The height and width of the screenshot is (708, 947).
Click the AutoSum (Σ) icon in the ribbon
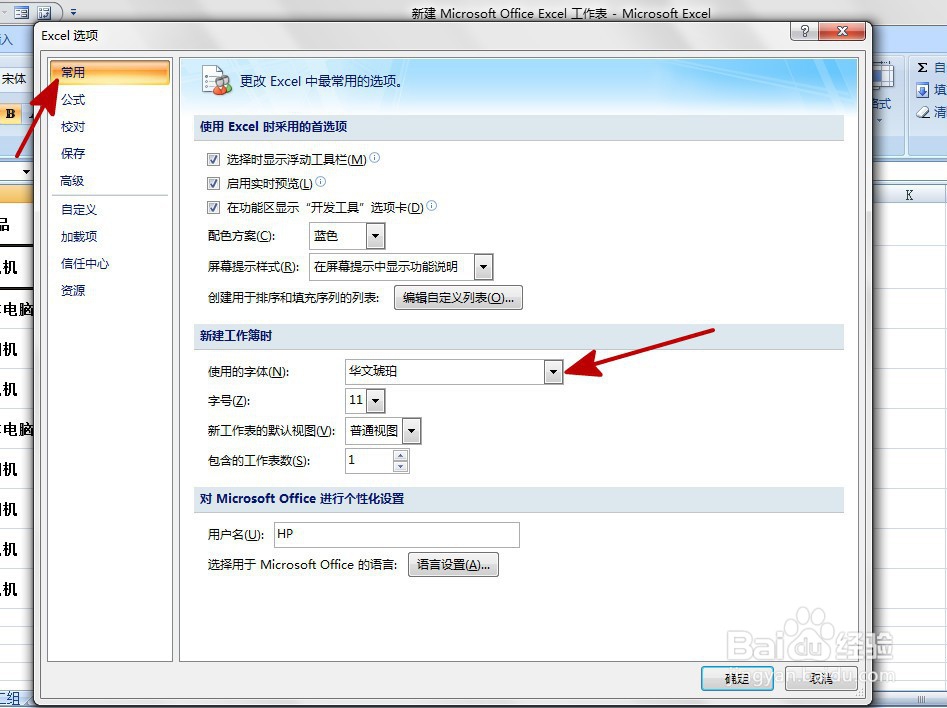(x=923, y=66)
